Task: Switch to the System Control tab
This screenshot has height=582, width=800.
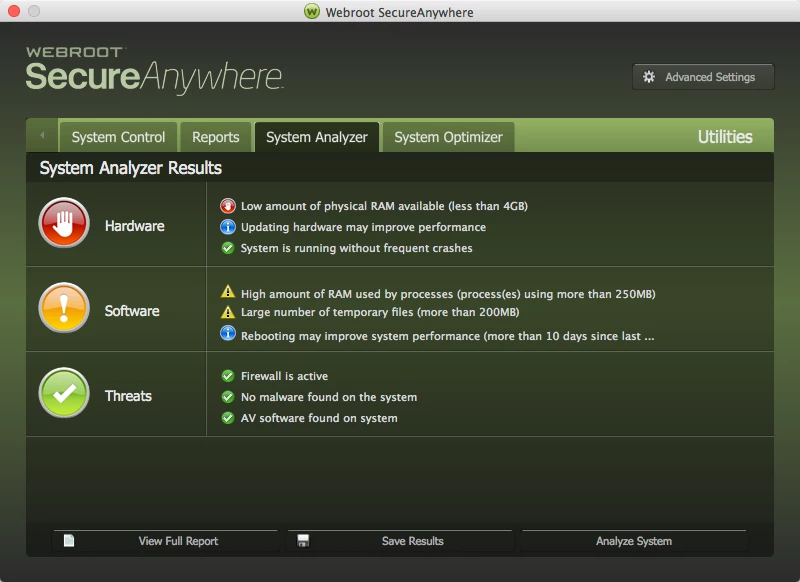Action: pyautogui.click(x=118, y=137)
